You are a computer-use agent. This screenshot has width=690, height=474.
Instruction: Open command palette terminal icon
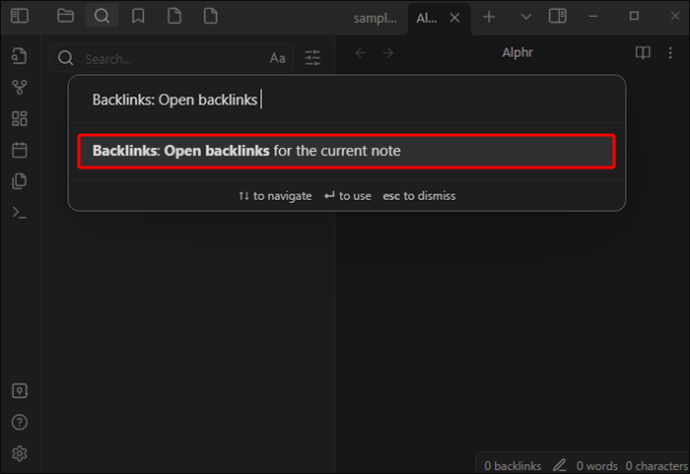[x=19, y=213]
